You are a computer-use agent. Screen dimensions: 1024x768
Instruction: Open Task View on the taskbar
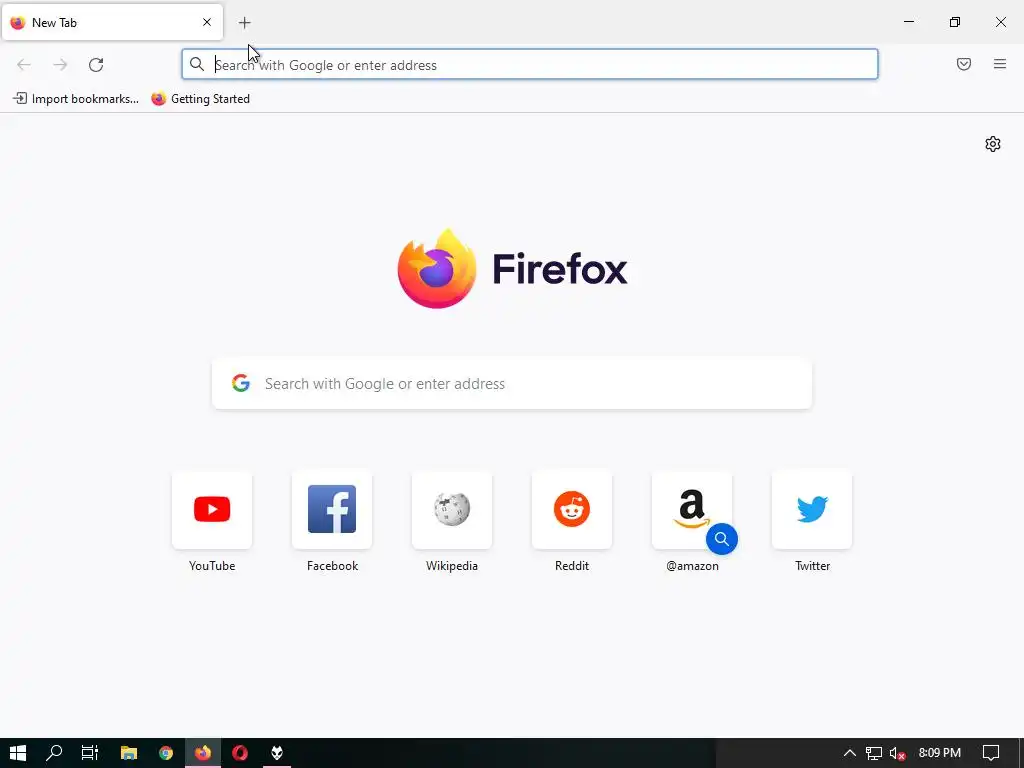tap(90, 753)
